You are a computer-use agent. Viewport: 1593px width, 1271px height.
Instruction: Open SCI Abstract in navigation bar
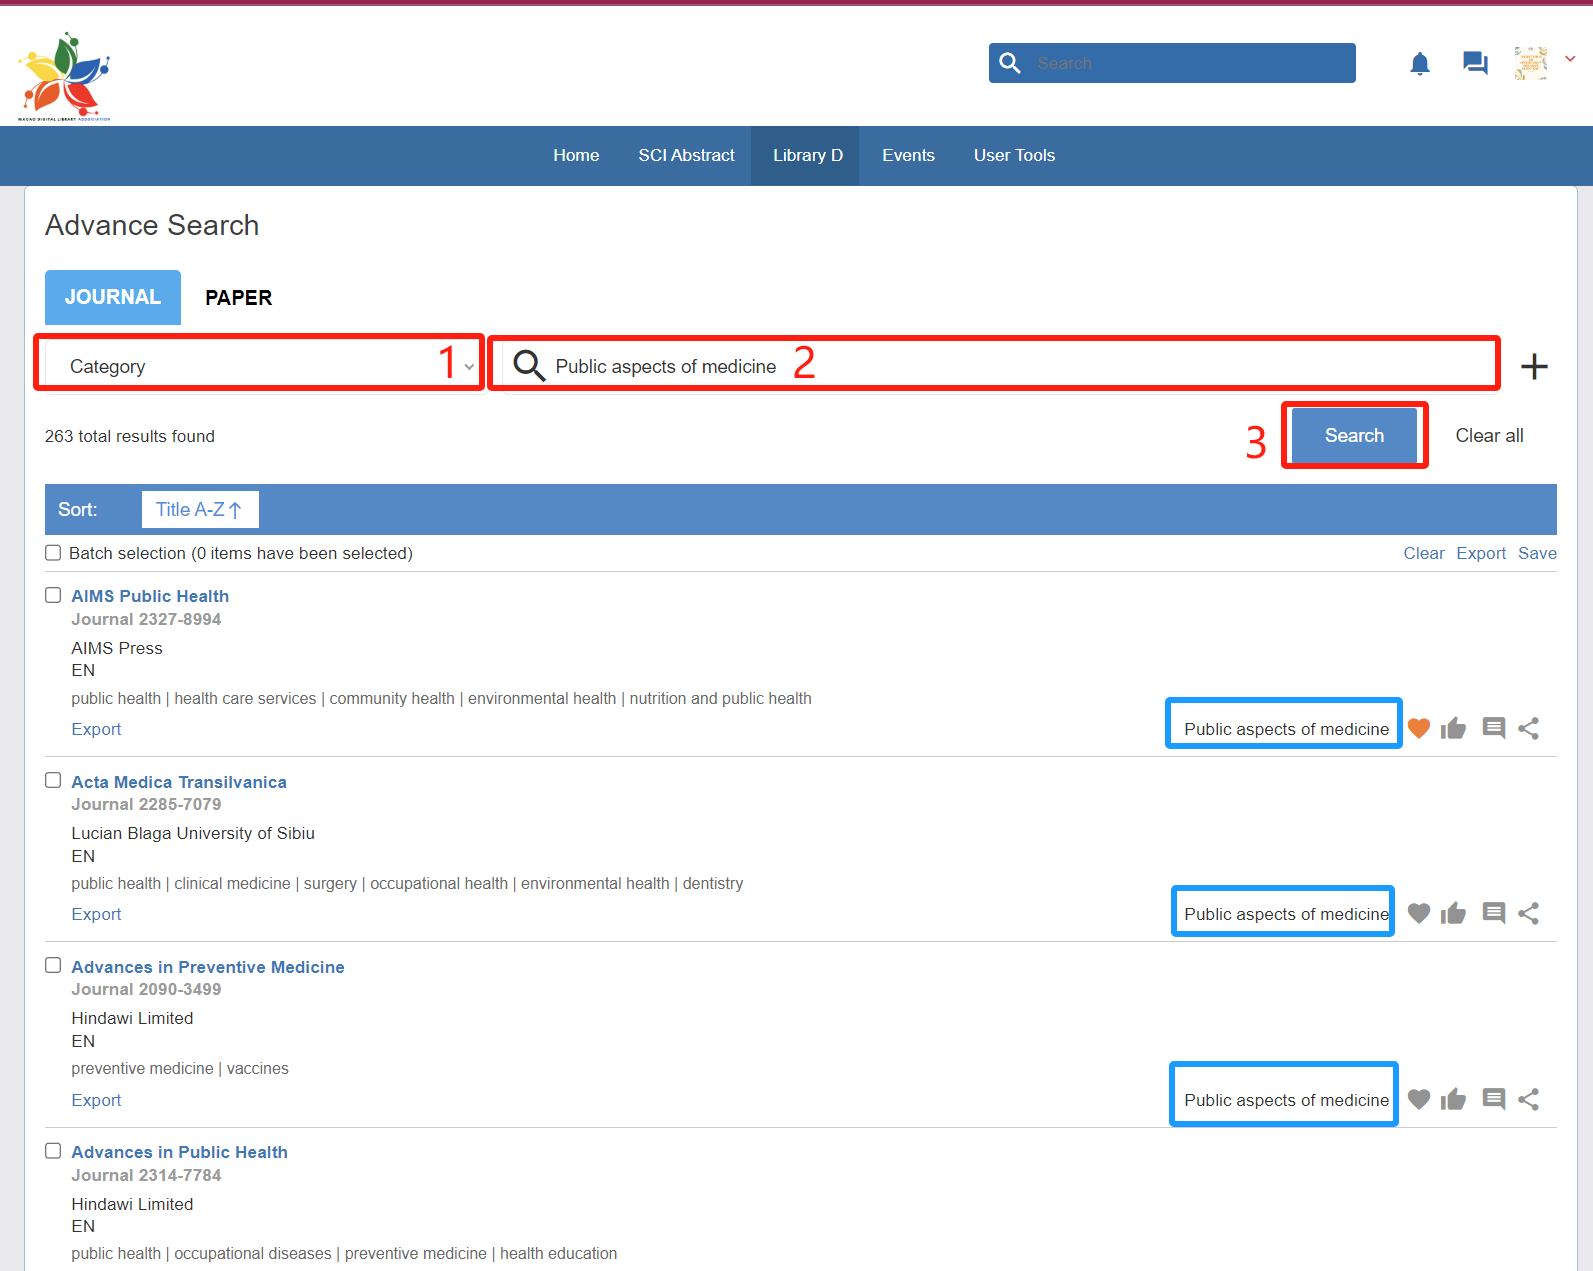point(686,156)
